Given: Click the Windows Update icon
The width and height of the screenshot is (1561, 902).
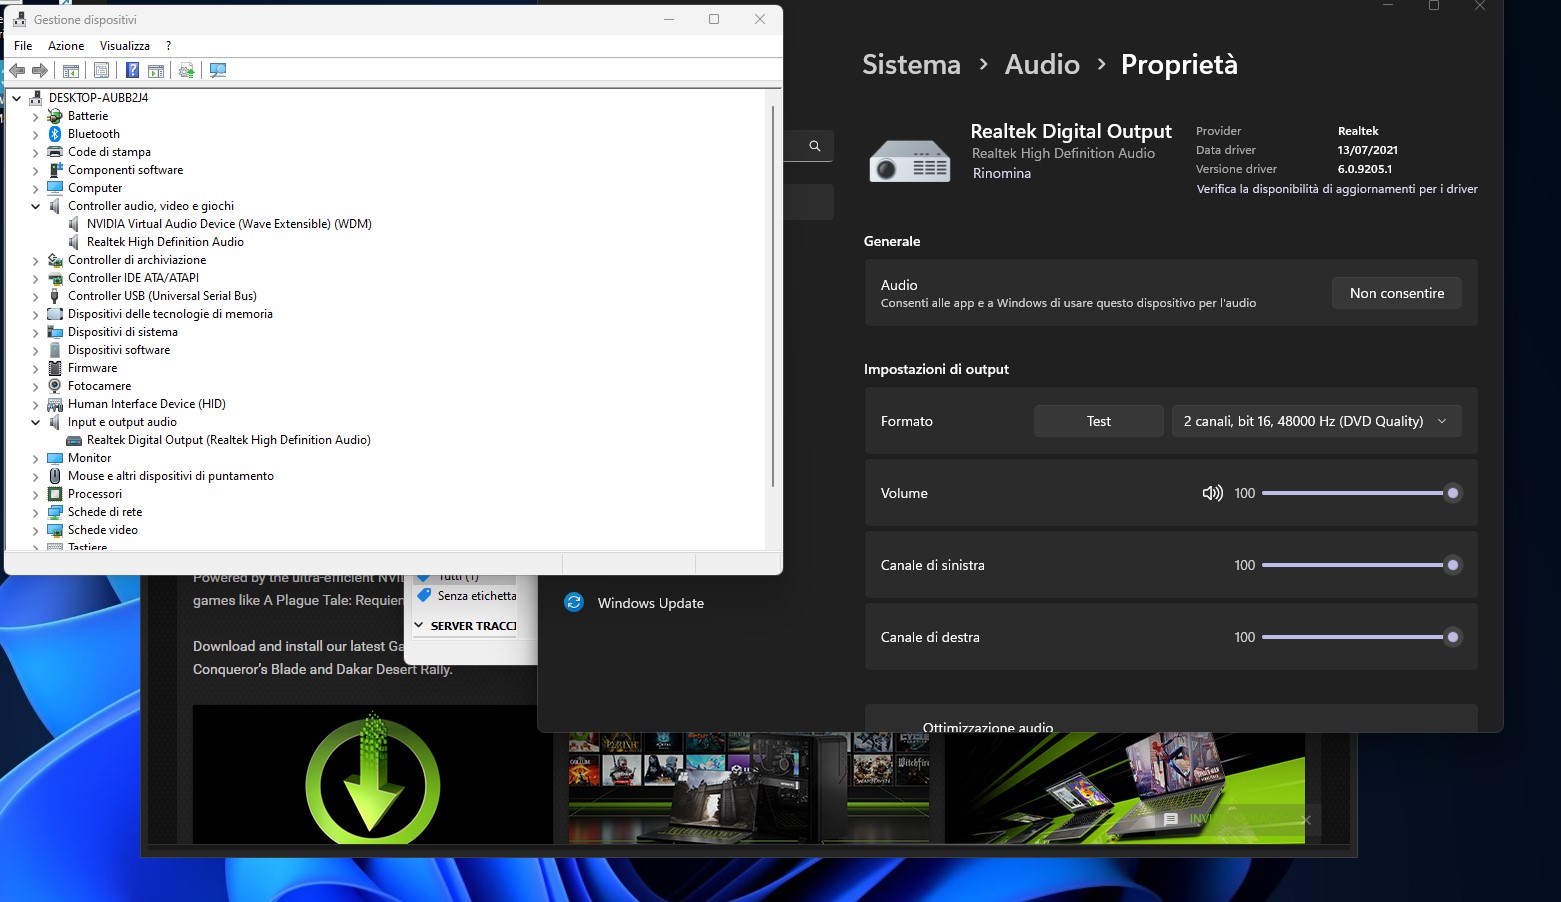Looking at the screenshot, I should tap(574, 602).
